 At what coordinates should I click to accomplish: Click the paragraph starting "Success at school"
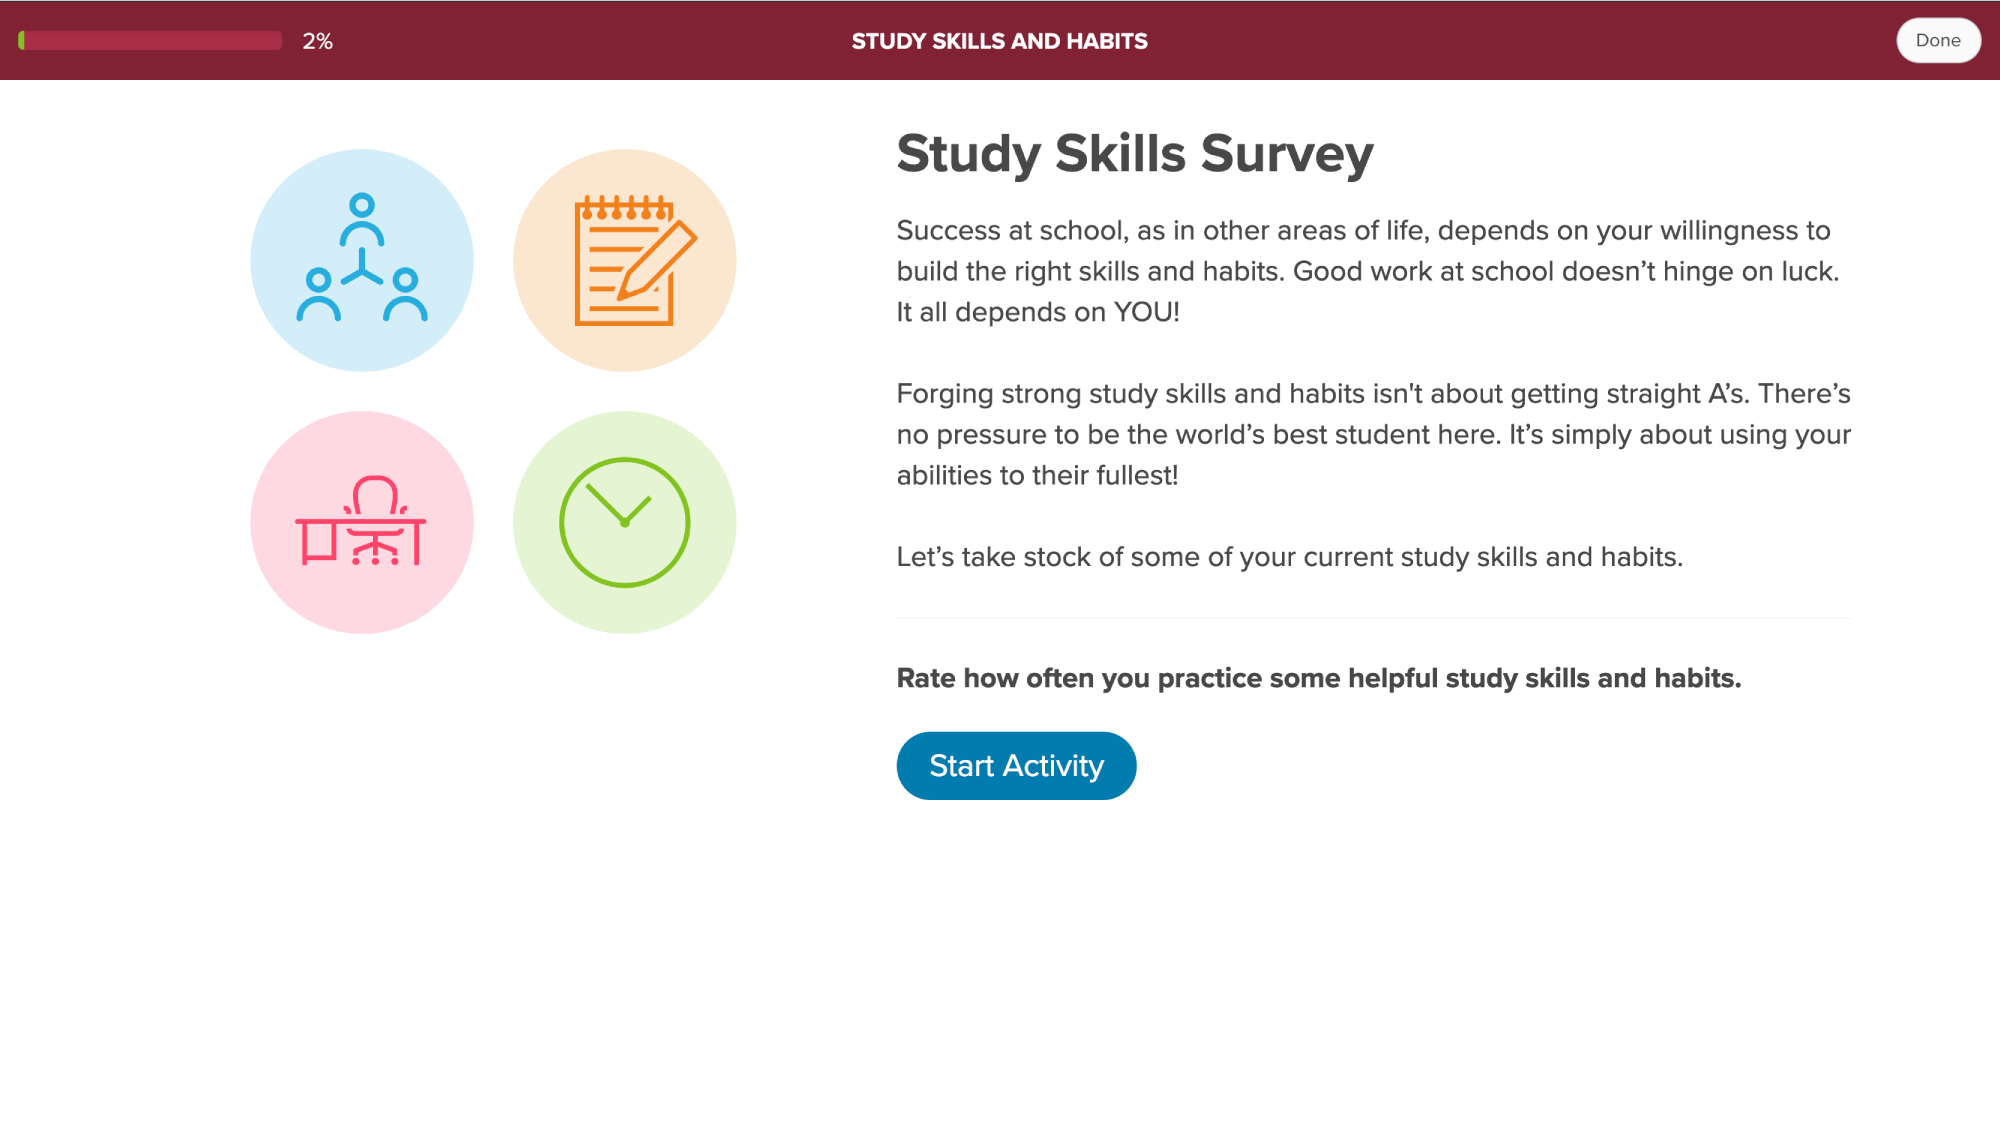point(1367,271)
